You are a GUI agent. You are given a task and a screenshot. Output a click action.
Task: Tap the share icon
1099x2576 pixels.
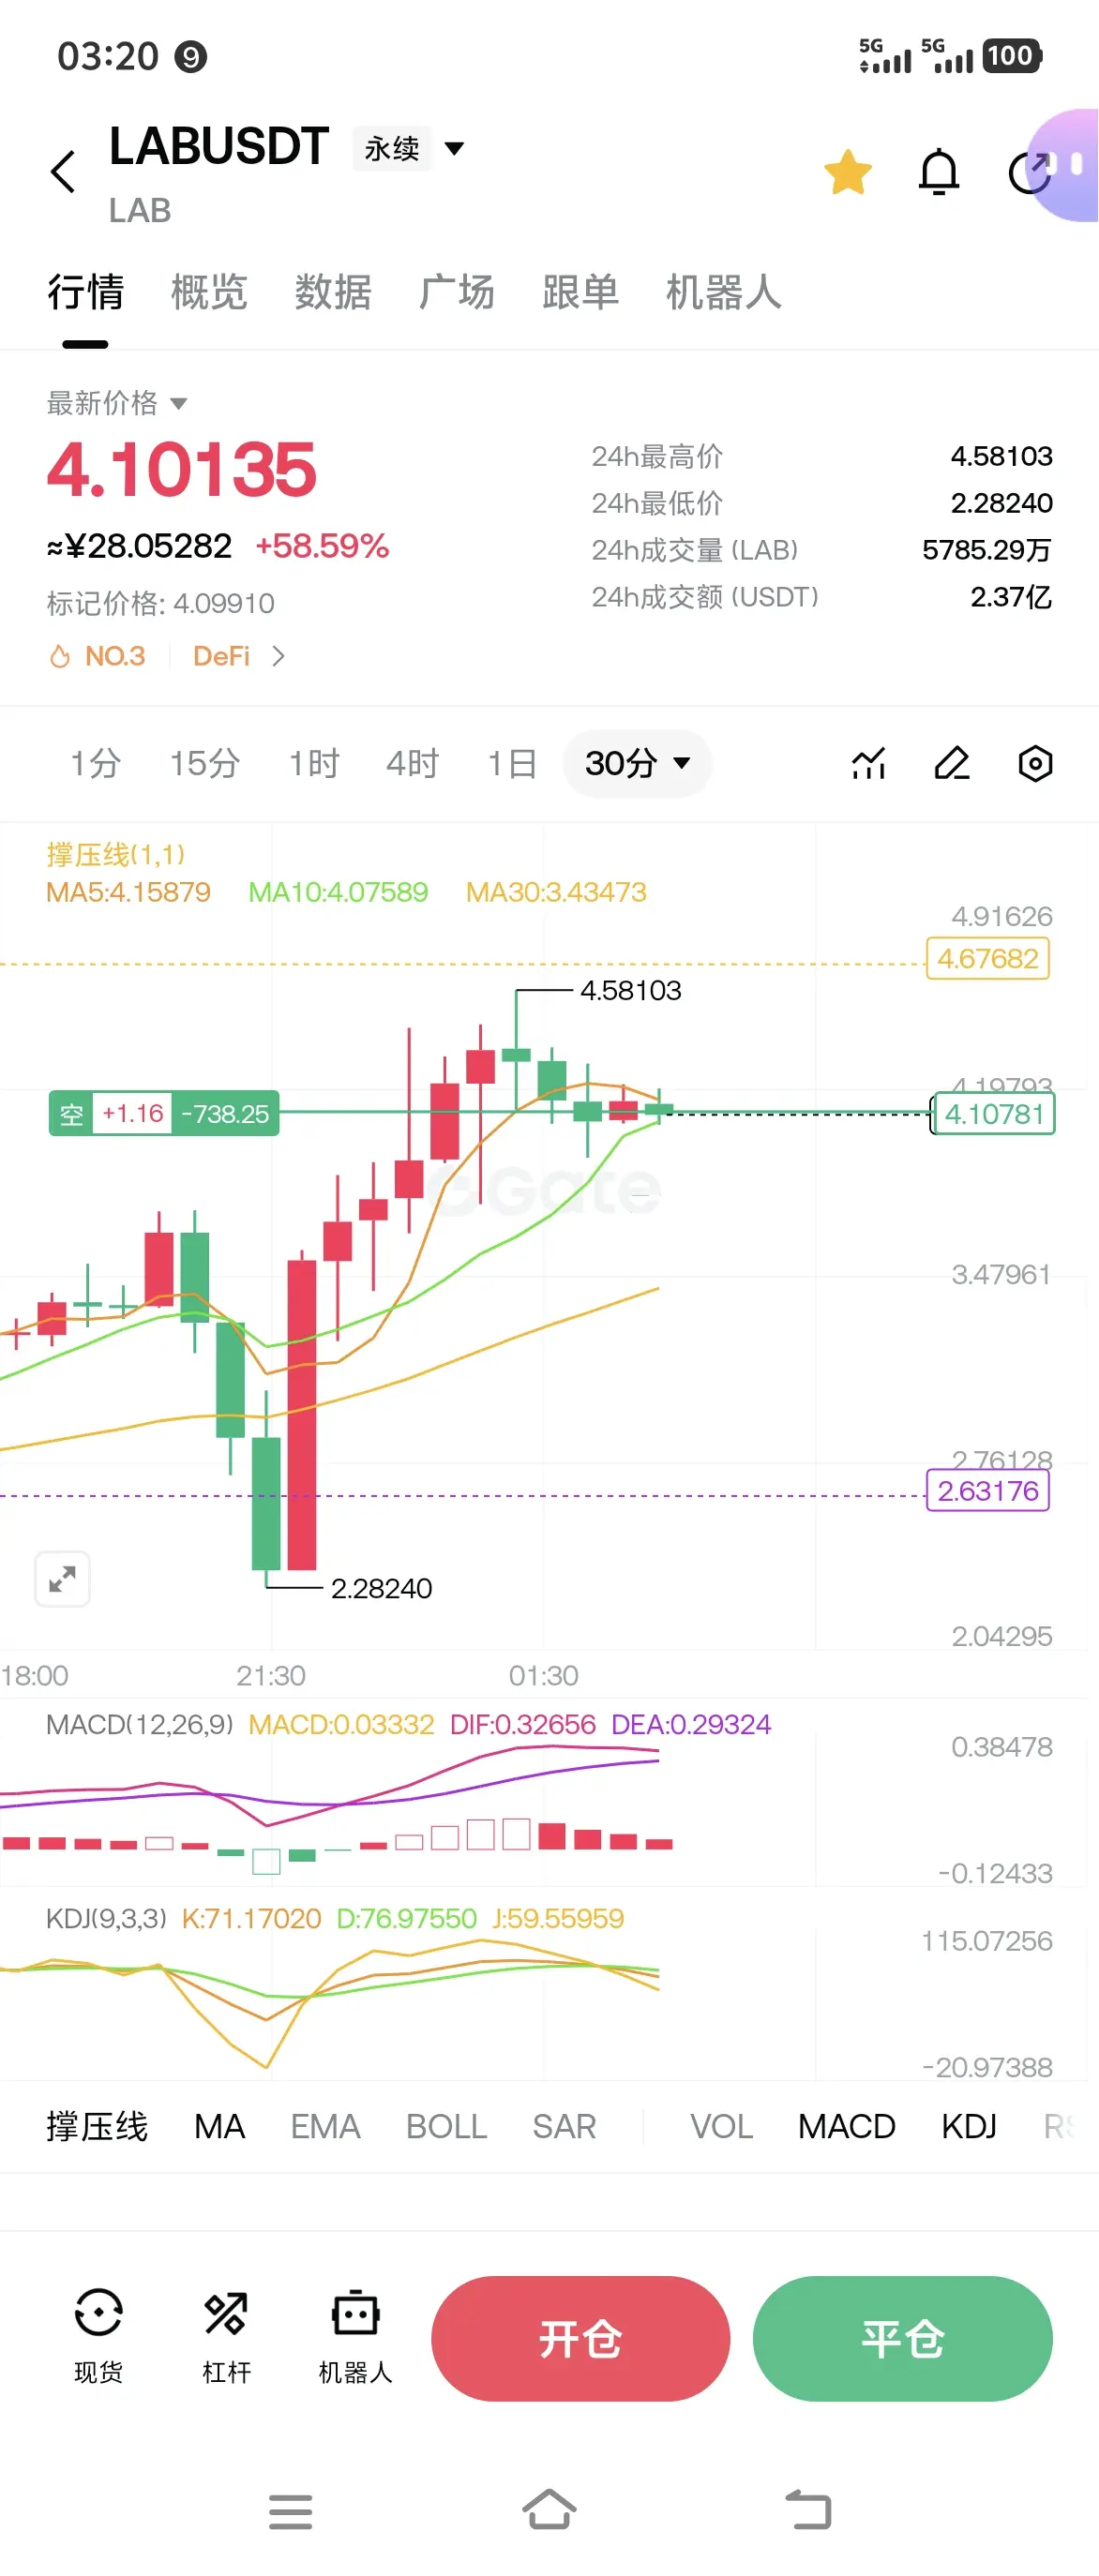pos(1029,172)
